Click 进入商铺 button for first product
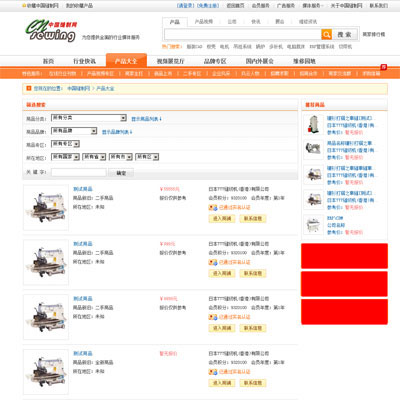This screenshot has height=400, width=400. coord(222,219)
